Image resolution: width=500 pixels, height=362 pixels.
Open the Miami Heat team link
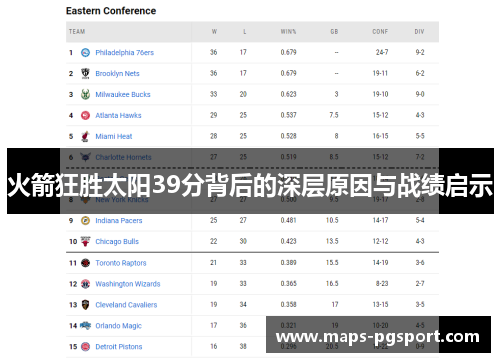point(114,136)
